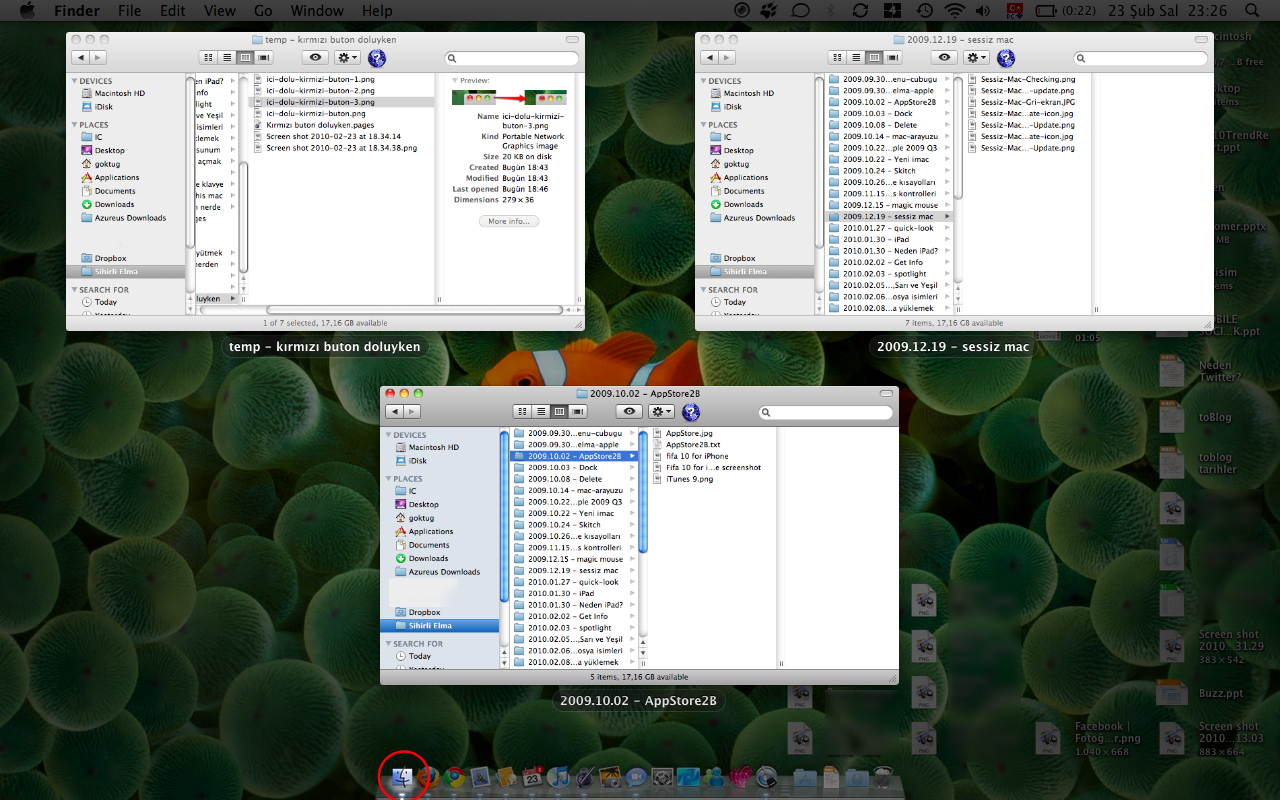Click the Back arrow in the AppStore2B window

[394, 412]
